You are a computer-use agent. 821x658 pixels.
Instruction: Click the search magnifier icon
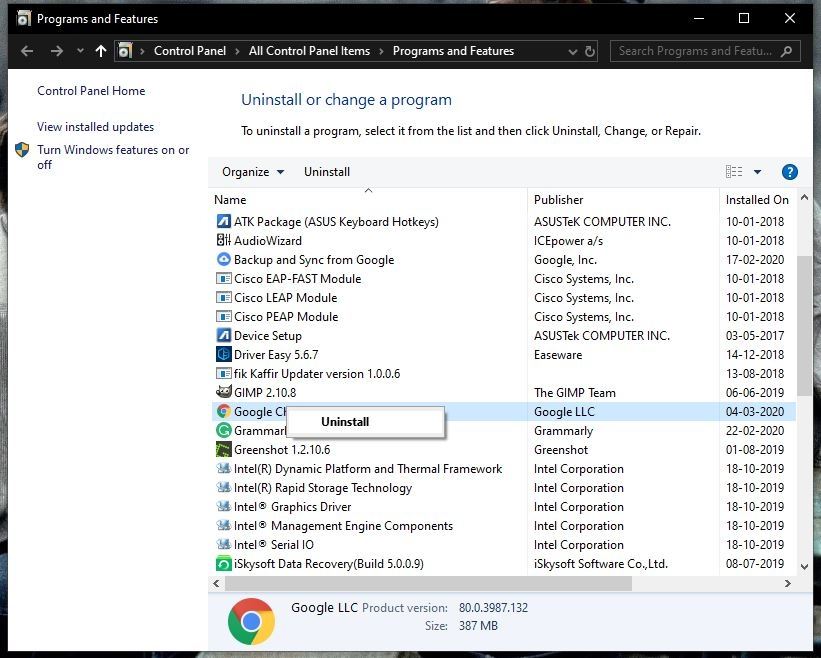pyautogui.click(x=786, y=51)
